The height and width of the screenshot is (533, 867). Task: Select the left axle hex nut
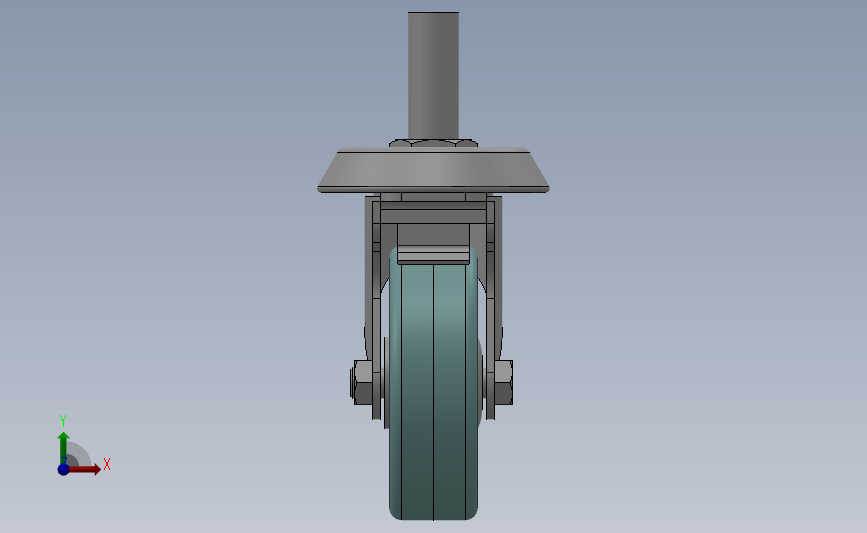point(361,383)
